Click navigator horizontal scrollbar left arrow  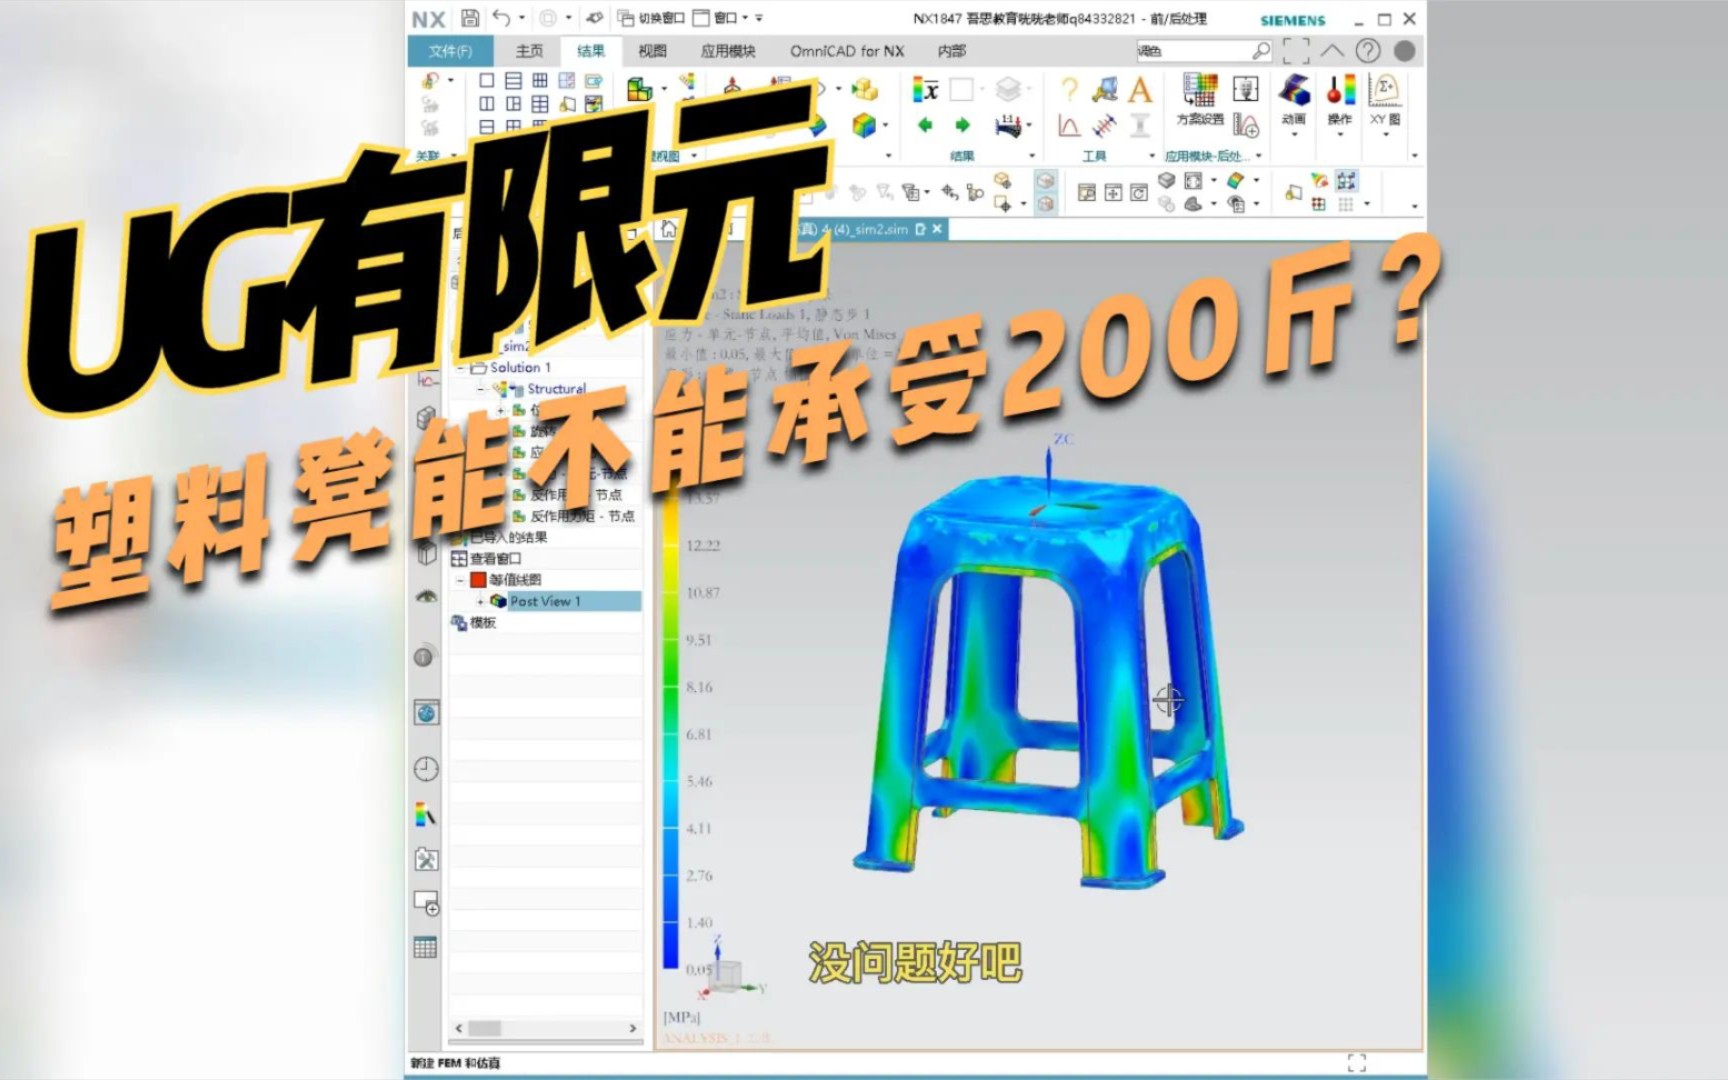[459, 1028]
